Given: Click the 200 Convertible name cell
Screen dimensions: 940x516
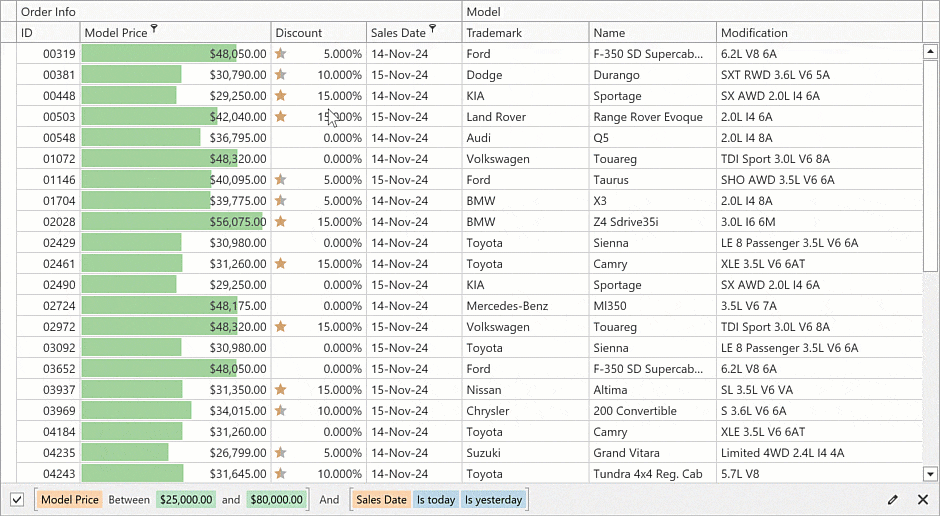Looking at the screenshot, I should 652,410.
